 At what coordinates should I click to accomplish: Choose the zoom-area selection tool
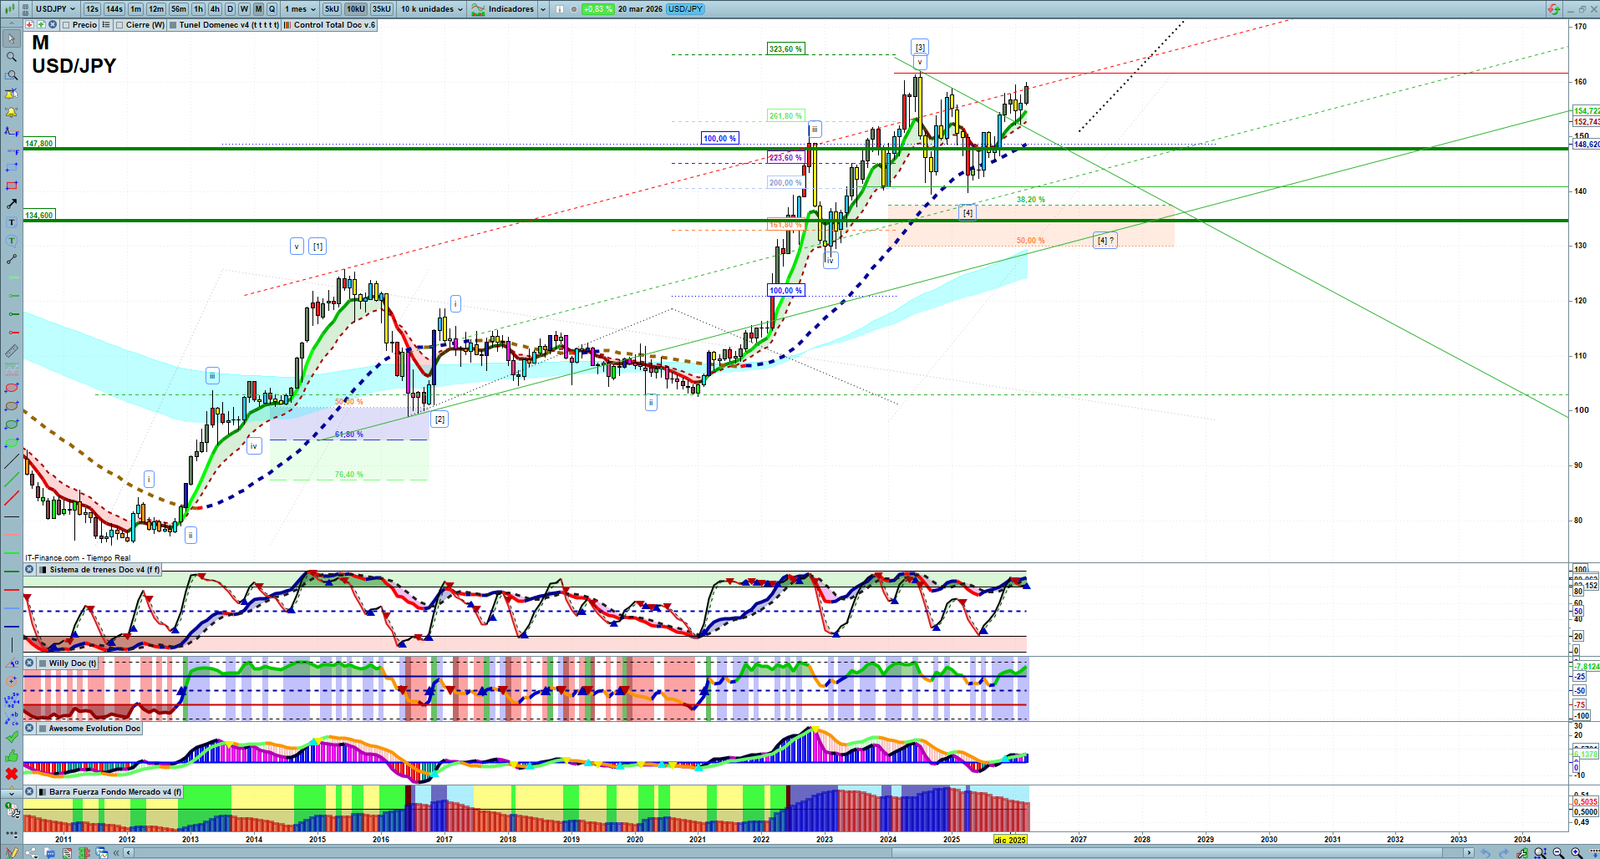[x=11, y=75]
